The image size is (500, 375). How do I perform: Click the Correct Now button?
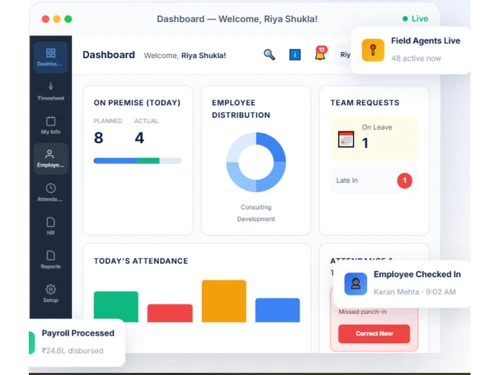(374, 334)
